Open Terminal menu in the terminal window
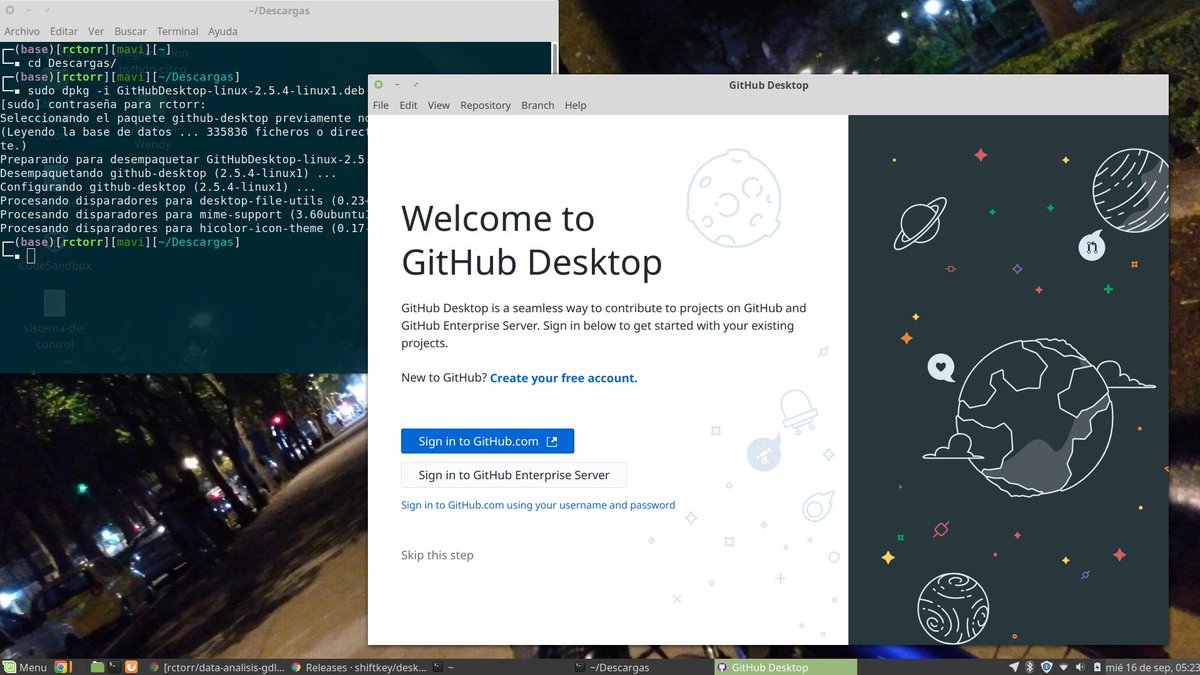The image size is (1200, 675). coord(177,31)
